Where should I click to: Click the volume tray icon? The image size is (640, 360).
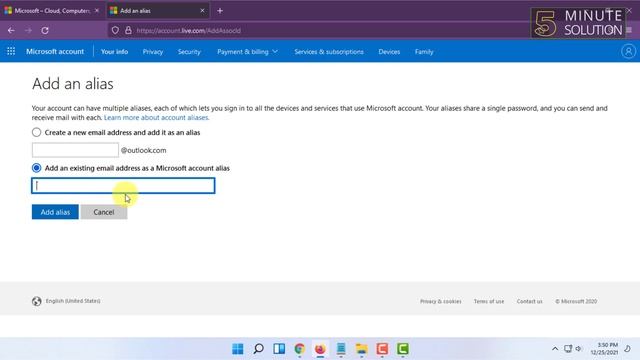pyautogui.click(x=578, y=349)
